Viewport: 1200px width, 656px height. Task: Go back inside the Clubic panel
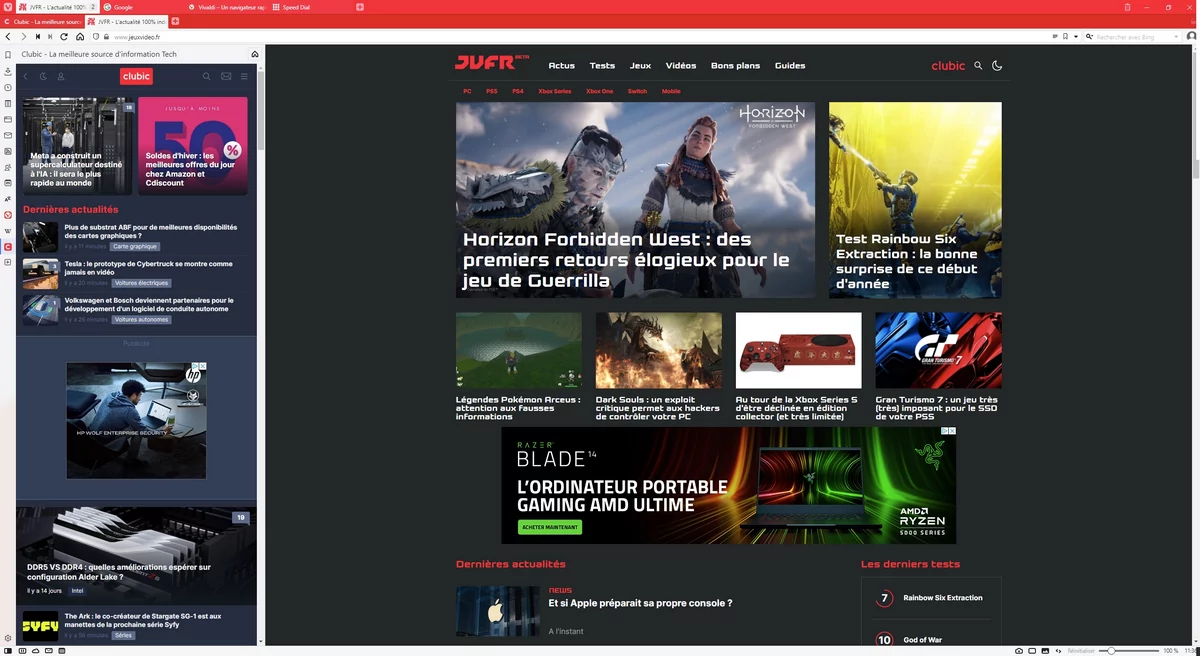tap(25, 76)
